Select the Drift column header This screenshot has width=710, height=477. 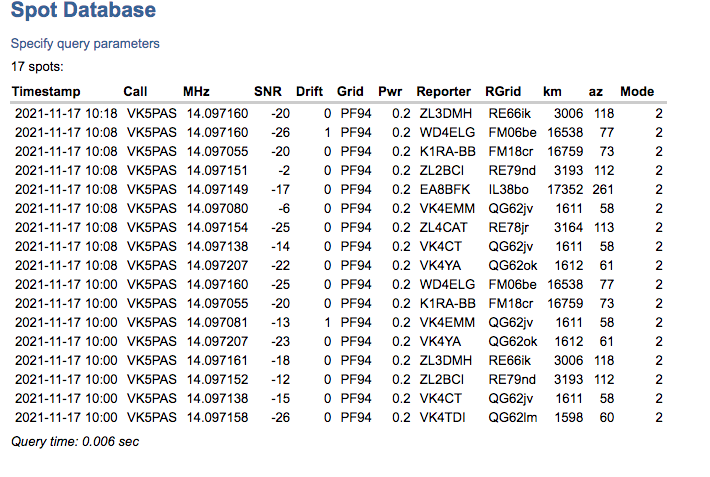coord(309,91)
